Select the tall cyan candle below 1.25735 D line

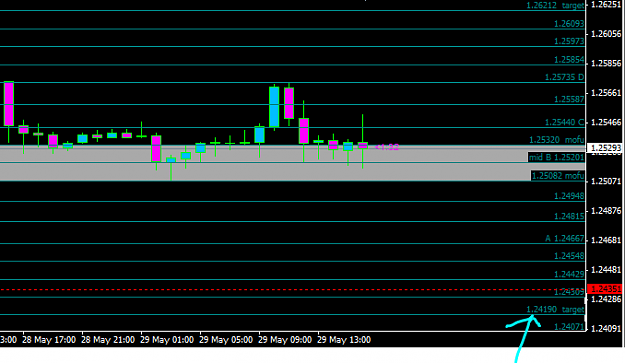pyautogui.click(x=274, y=107)
